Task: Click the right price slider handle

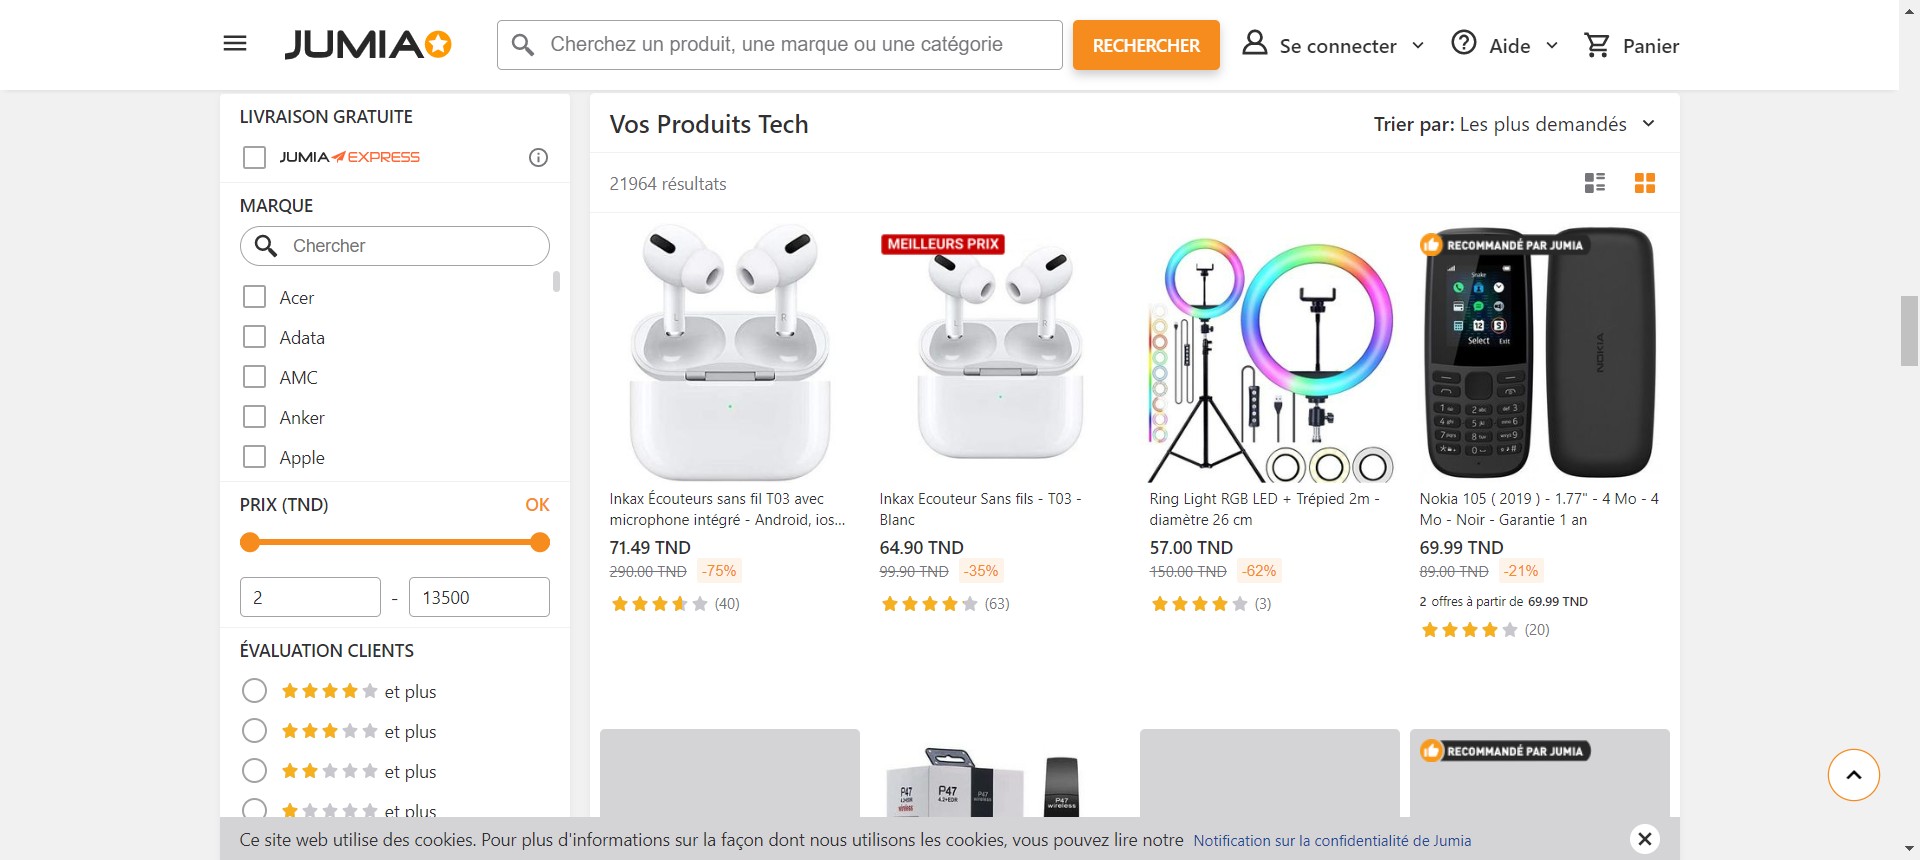Action: [x=540, y=543]
